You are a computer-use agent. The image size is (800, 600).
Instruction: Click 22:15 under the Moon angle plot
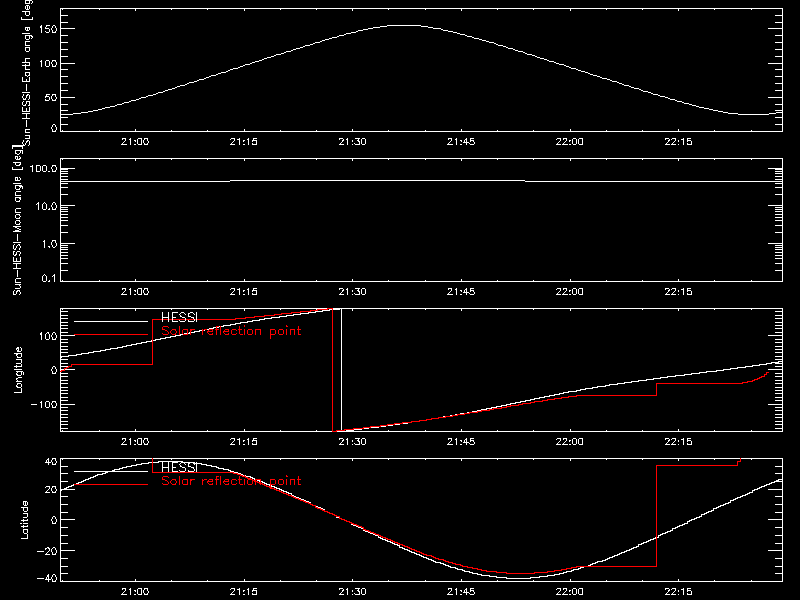pos(679,292)
